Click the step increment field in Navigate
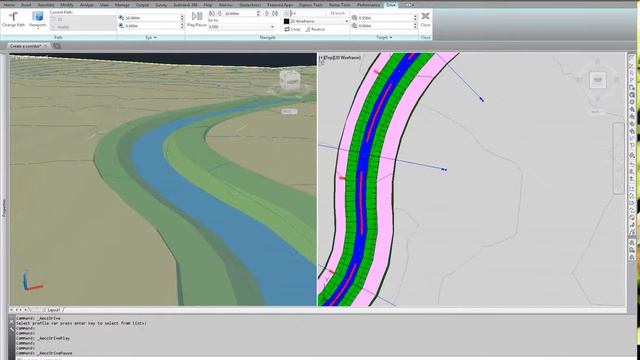 pos(240,13)
